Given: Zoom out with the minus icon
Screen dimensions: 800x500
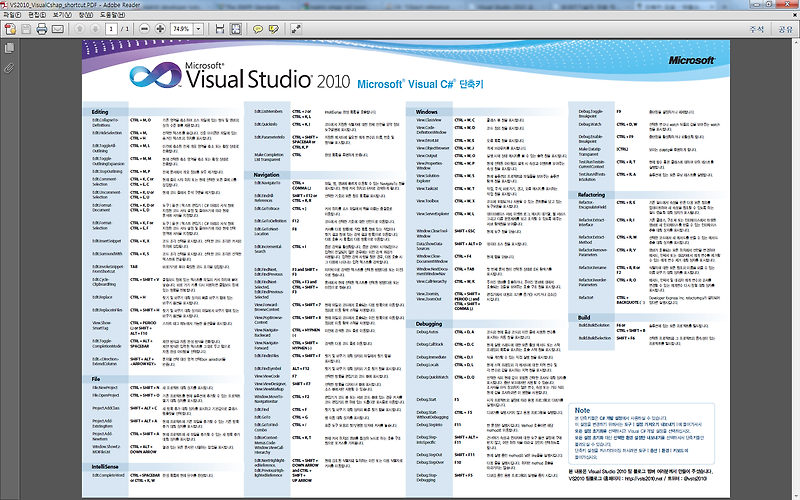Looking at the screenshot, I should coord(144,29).
